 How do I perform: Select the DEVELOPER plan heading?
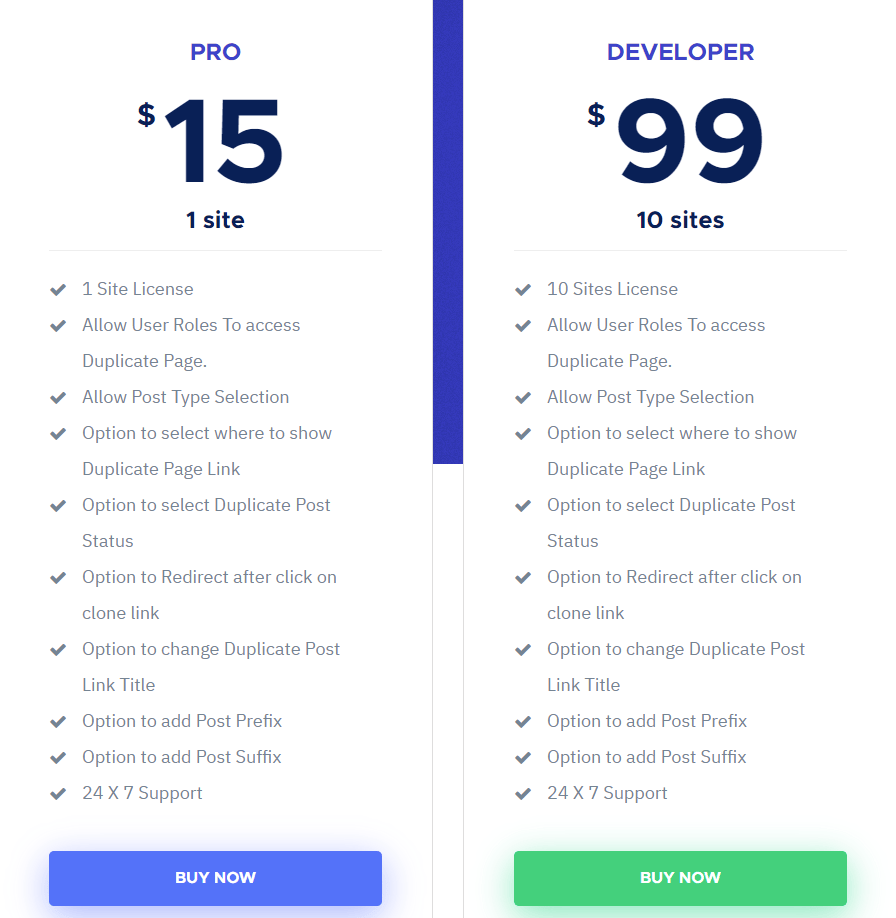tap(680, 52)
